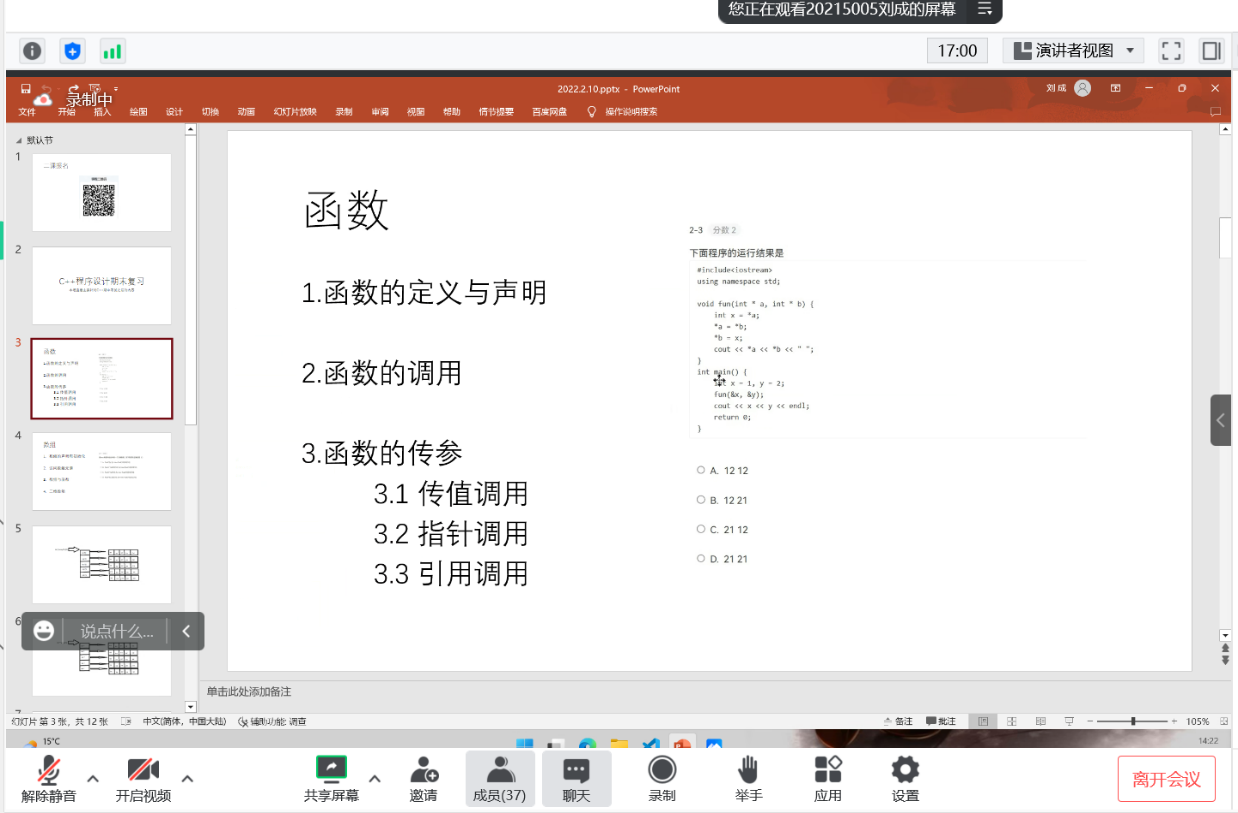Open the 审阅 ribbon tab
The image size is (1238, 813).
coord(380,112)
